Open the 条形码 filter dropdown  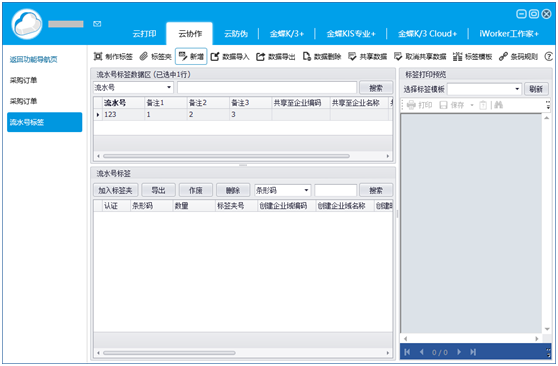[306, 190]
